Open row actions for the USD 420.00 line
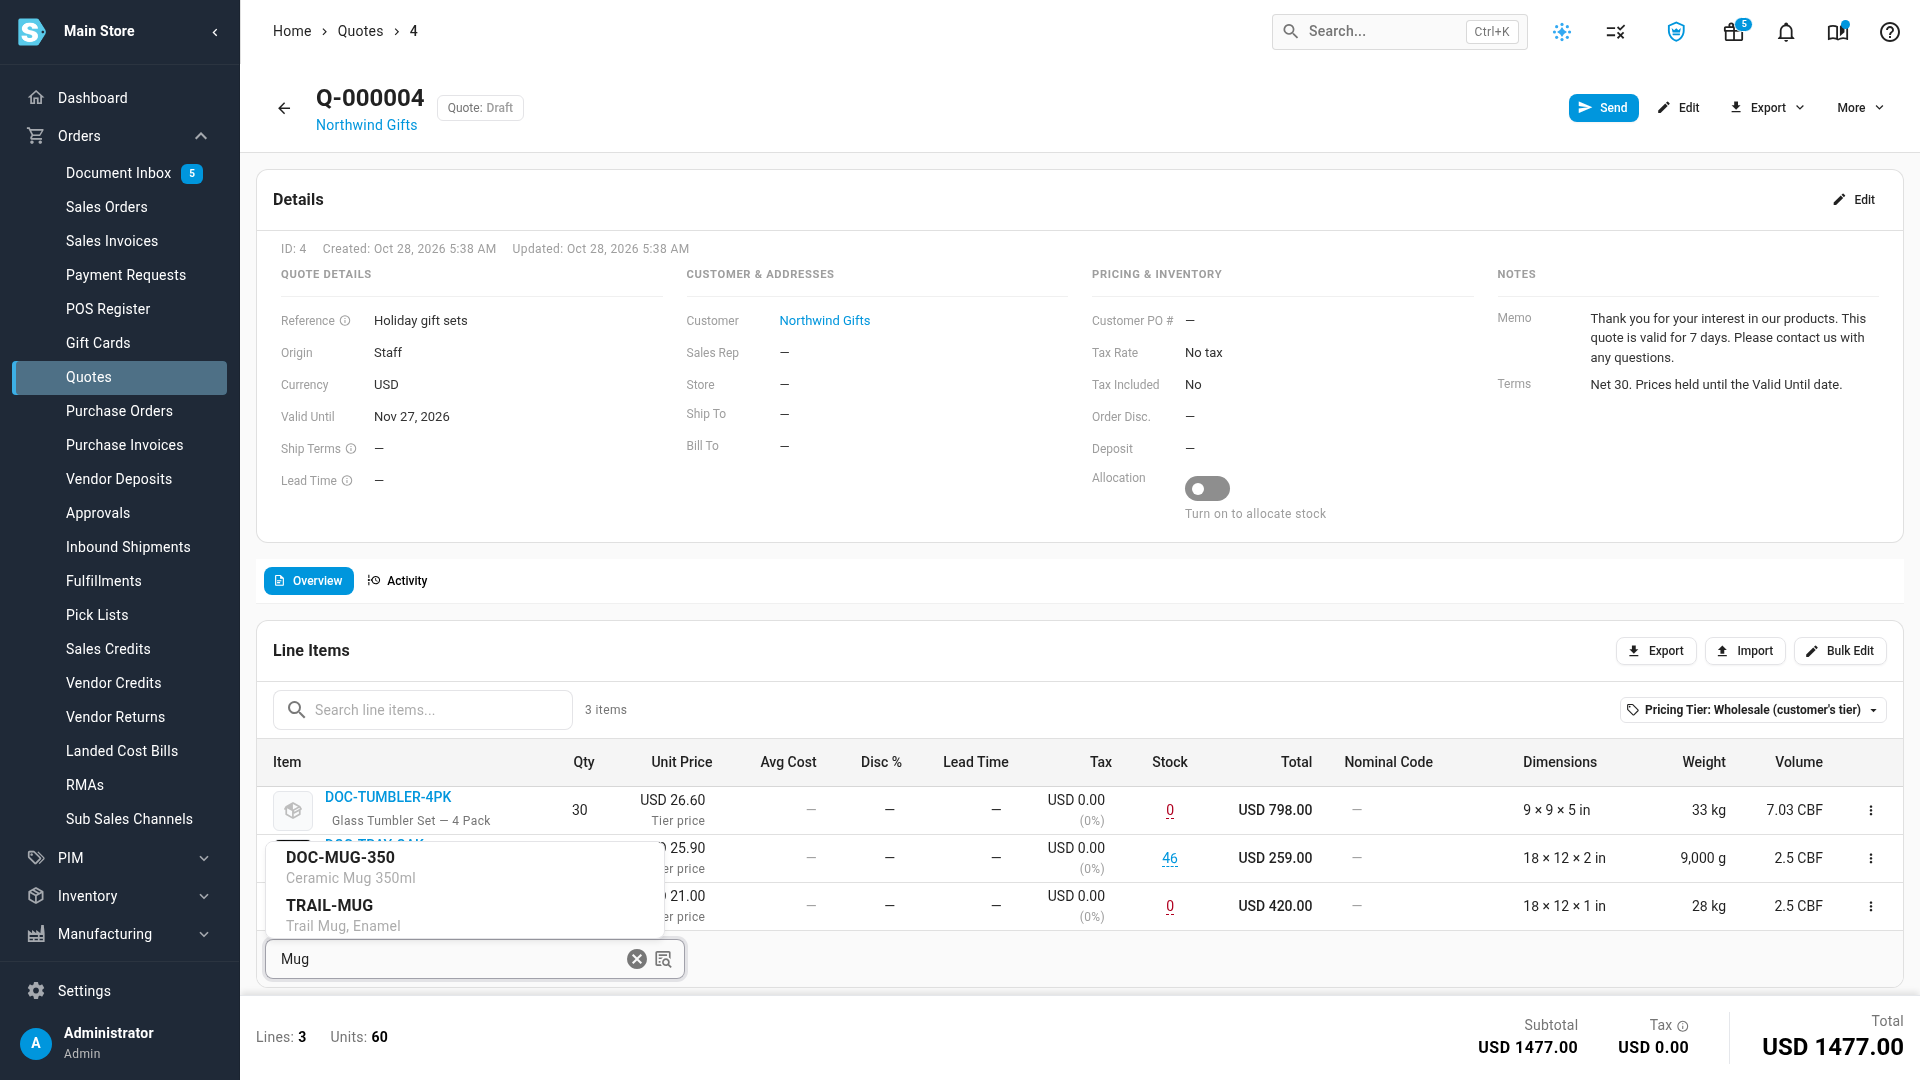 pyautogui.click(x=1871, y=906)
